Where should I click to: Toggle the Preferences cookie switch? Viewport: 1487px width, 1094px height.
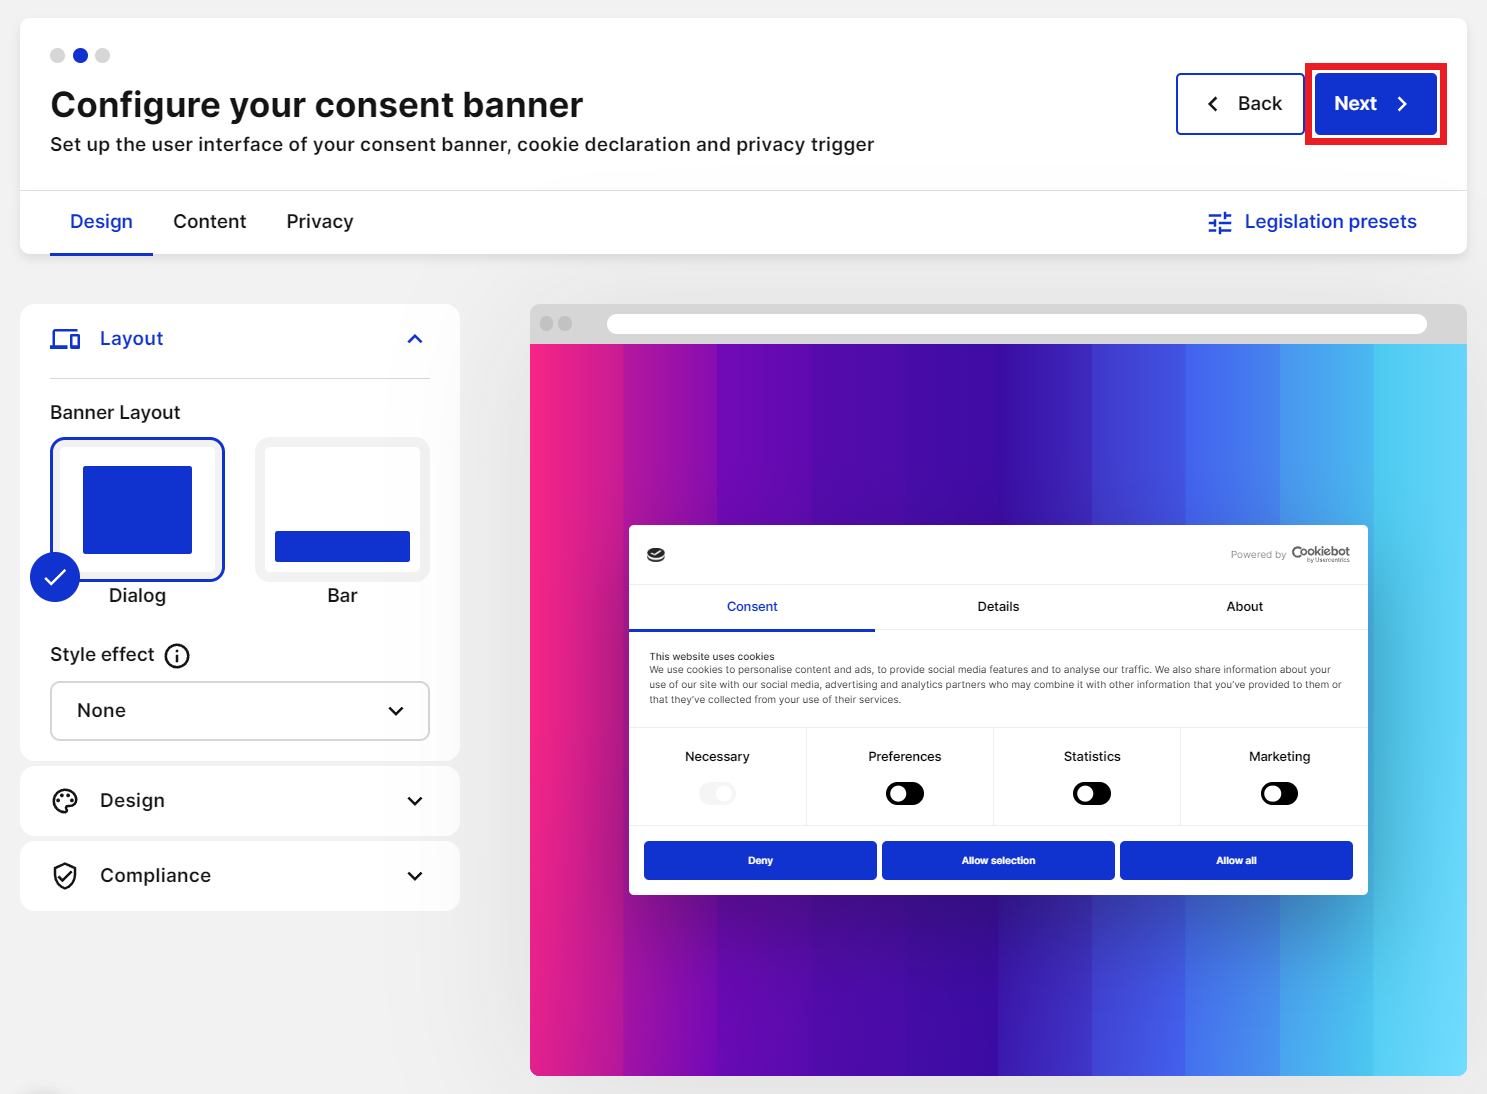click(904, 794)
